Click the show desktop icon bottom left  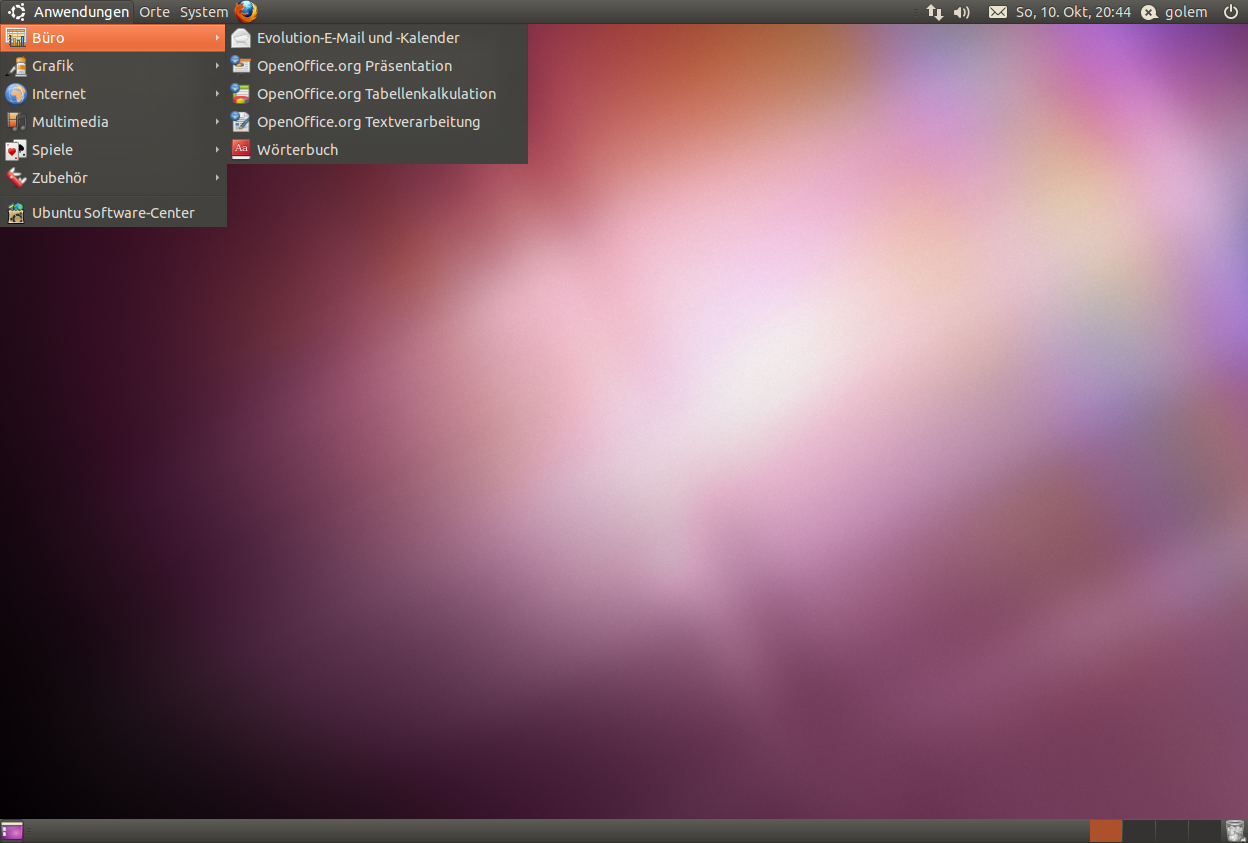click(12, 831)
